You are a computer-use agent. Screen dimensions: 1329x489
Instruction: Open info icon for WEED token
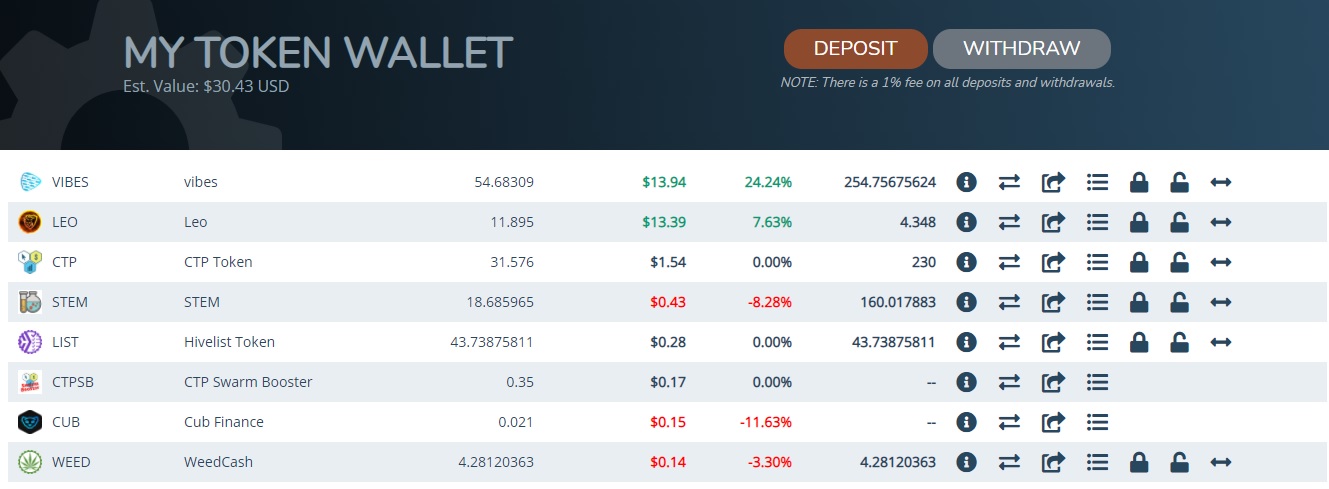tap(966, 462)
